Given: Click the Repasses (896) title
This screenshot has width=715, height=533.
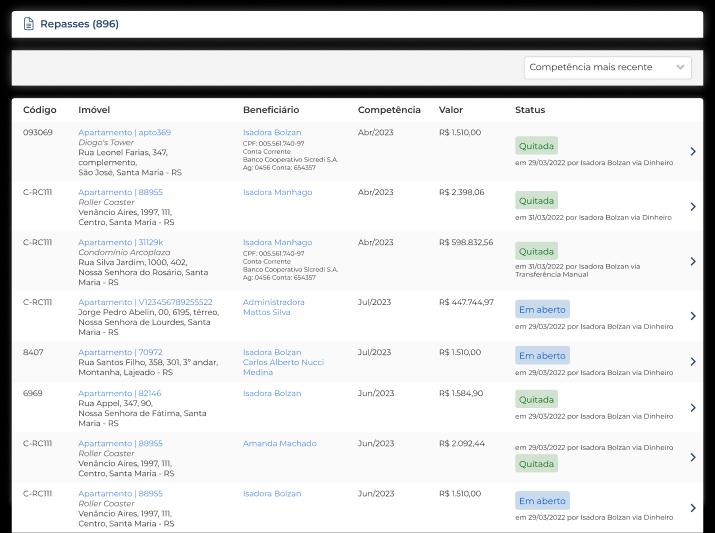Looking at the screenshot, I should 79,24.
